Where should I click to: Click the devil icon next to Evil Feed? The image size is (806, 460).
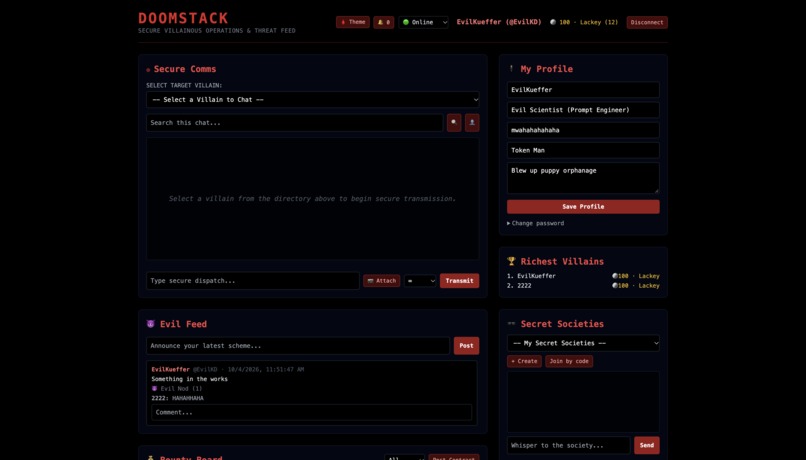point(151,324)
